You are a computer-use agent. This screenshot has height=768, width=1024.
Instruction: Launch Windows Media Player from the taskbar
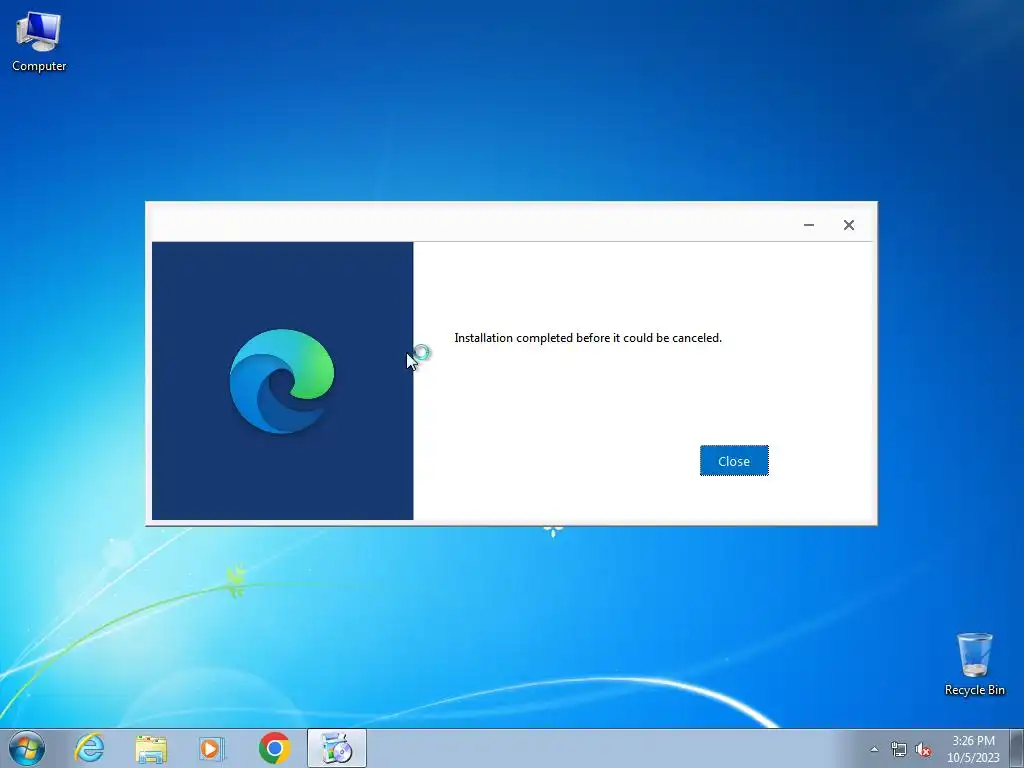(x=212, y=748)
